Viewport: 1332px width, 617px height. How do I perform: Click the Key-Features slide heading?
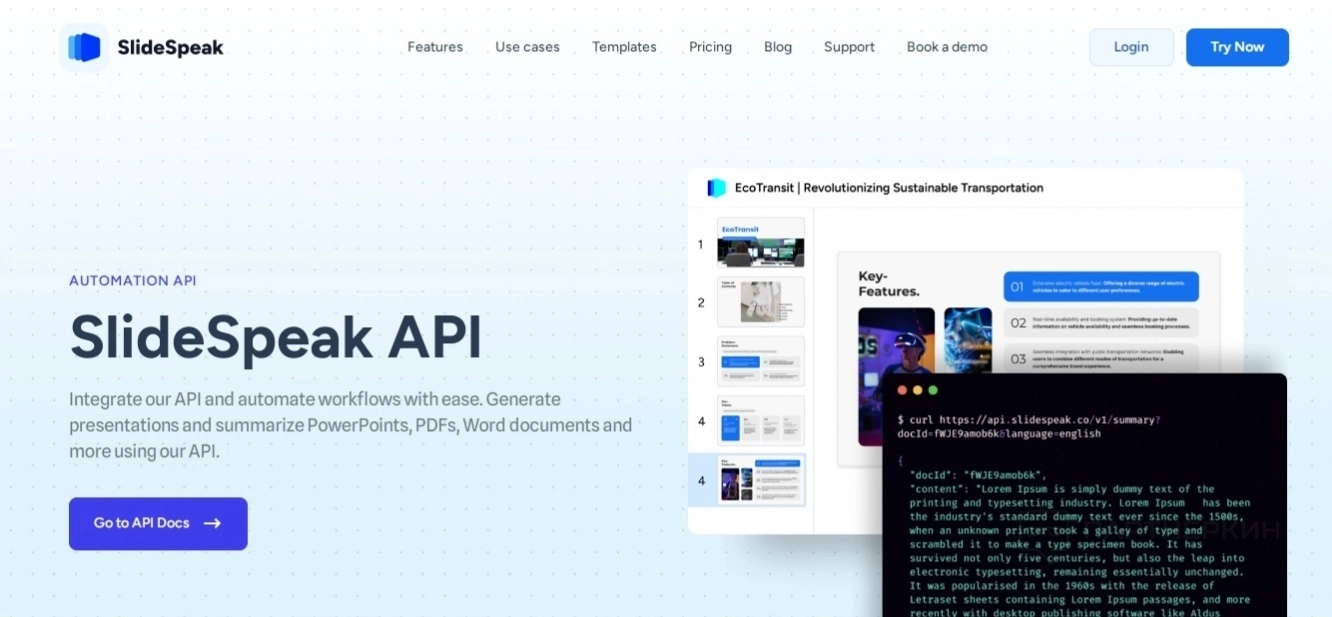coord(889,283)
